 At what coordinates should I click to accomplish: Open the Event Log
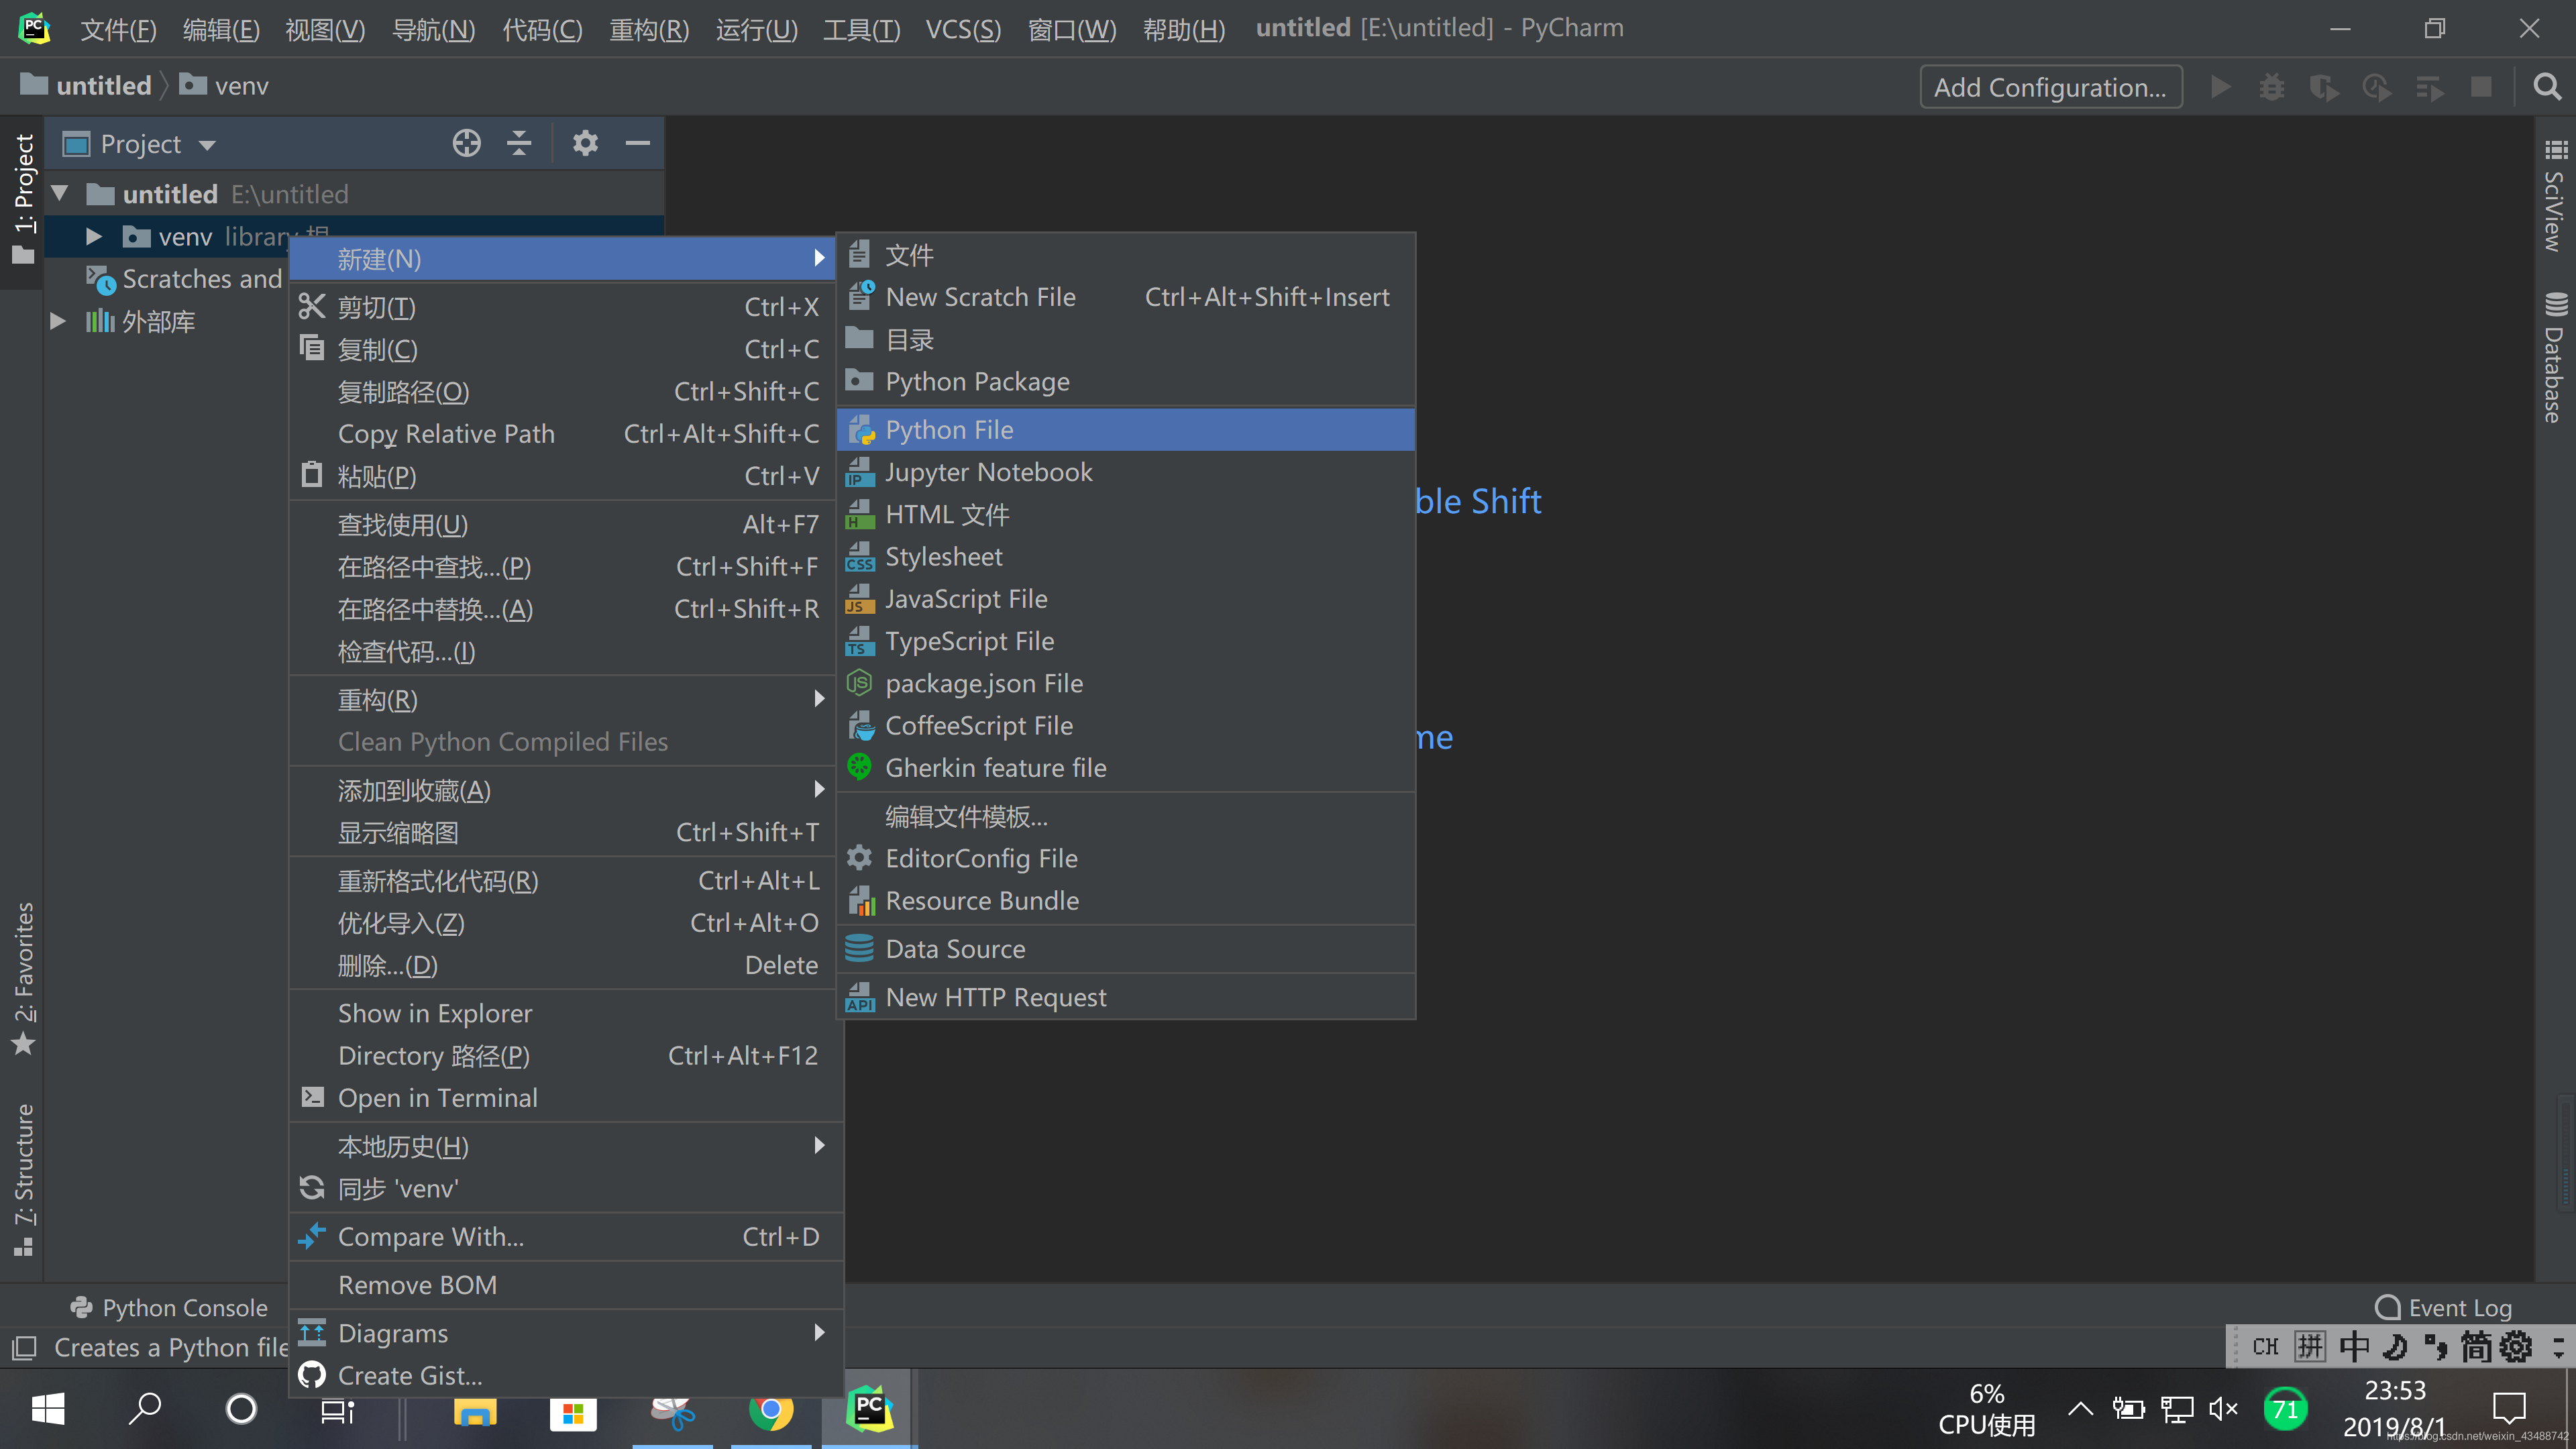tap(2443, 1307)
